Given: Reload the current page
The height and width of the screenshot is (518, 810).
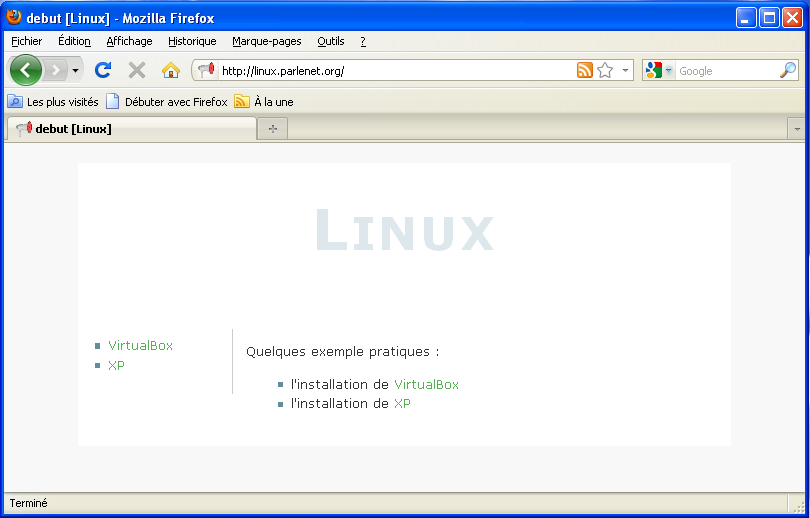Looking at the screenshot, I should (x=102, y=70).
